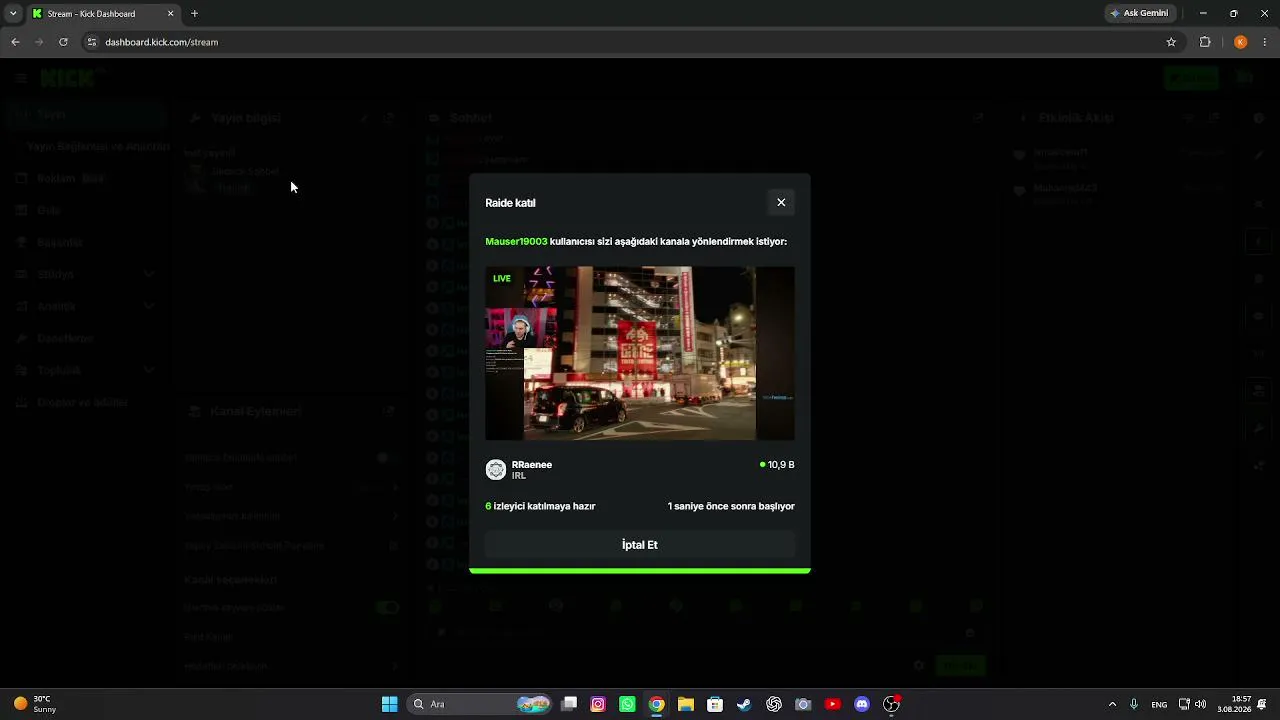Close the Stream - Kick Dashboard tab
The image size is (1280, 720).
[x=170, y=14]
